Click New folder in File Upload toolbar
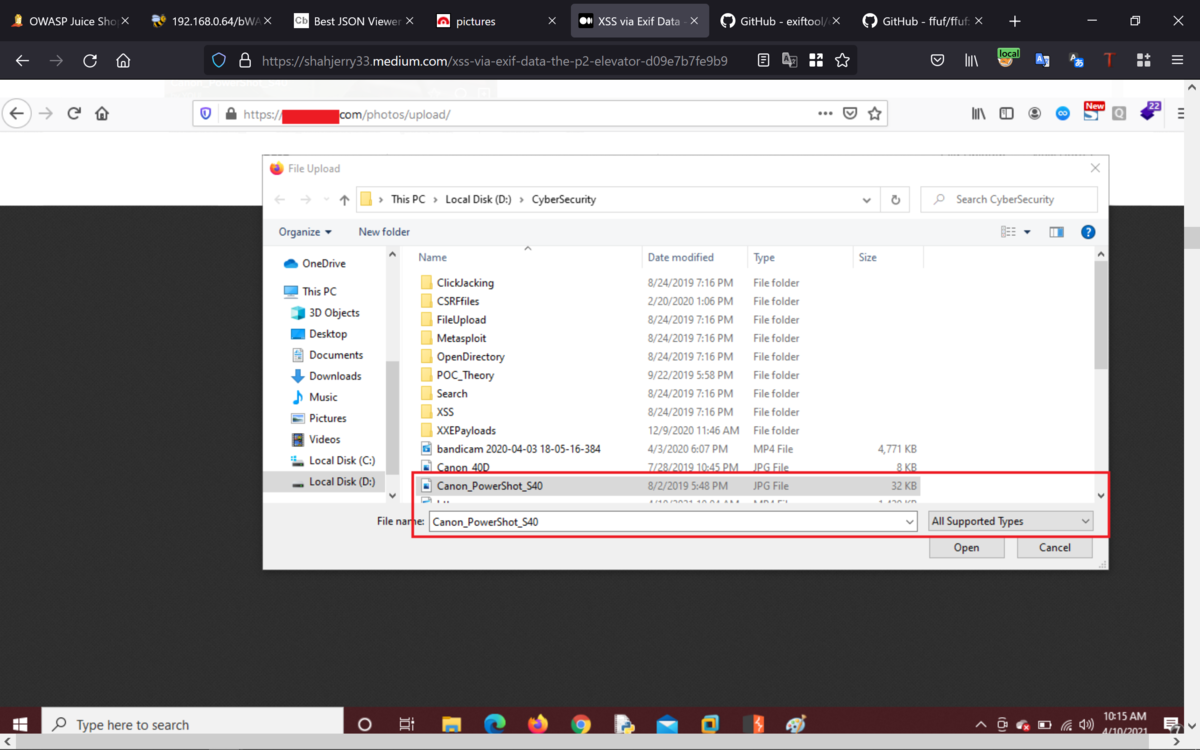The height and width of the screenshot is (750, 1200). pos(384,232)
